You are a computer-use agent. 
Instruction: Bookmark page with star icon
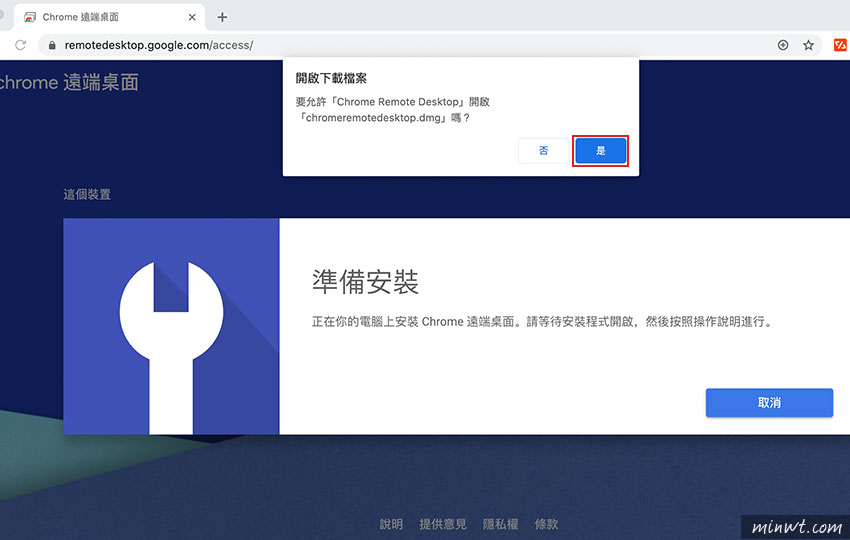(808, 45)
